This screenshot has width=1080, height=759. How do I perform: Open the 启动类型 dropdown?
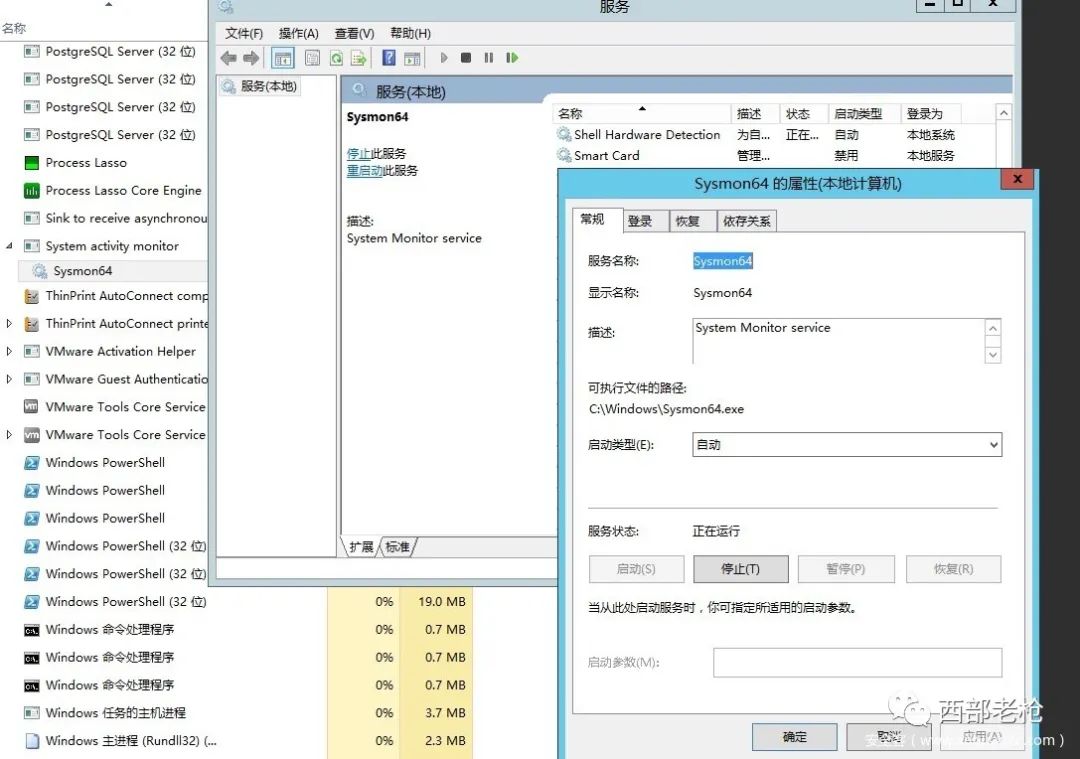tap(847, 445)
